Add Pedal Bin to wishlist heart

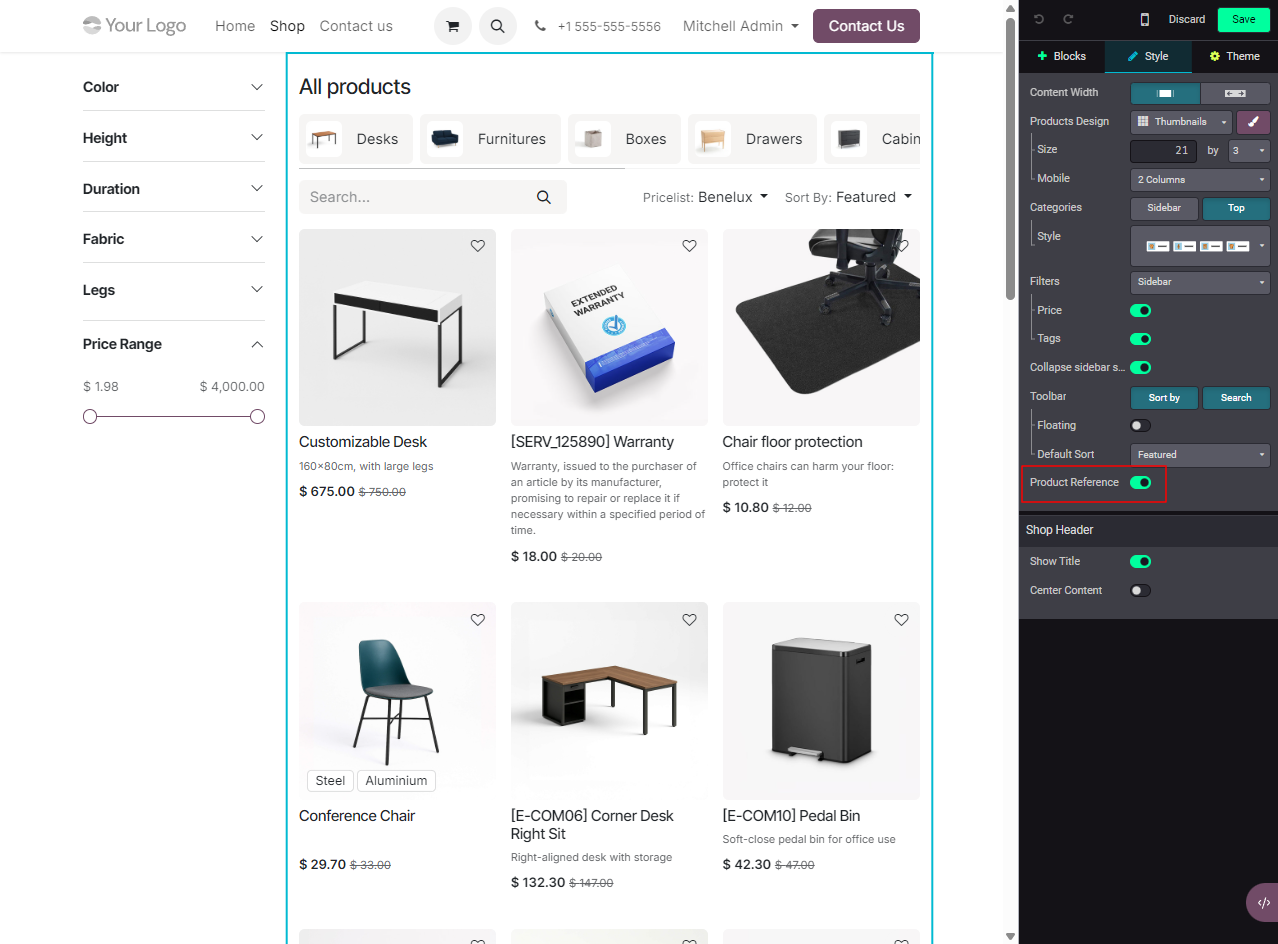coord(901,620)
